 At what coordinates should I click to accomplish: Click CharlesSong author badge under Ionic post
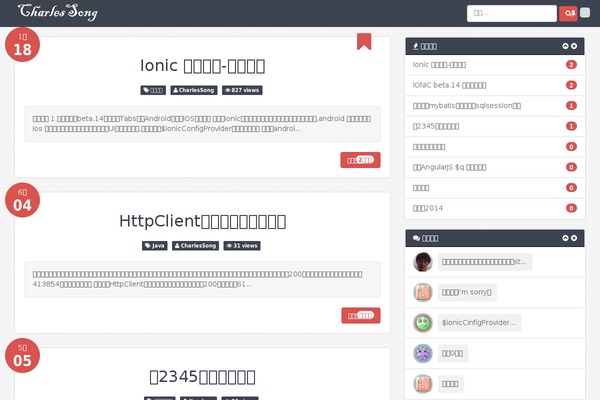point(194,90)
